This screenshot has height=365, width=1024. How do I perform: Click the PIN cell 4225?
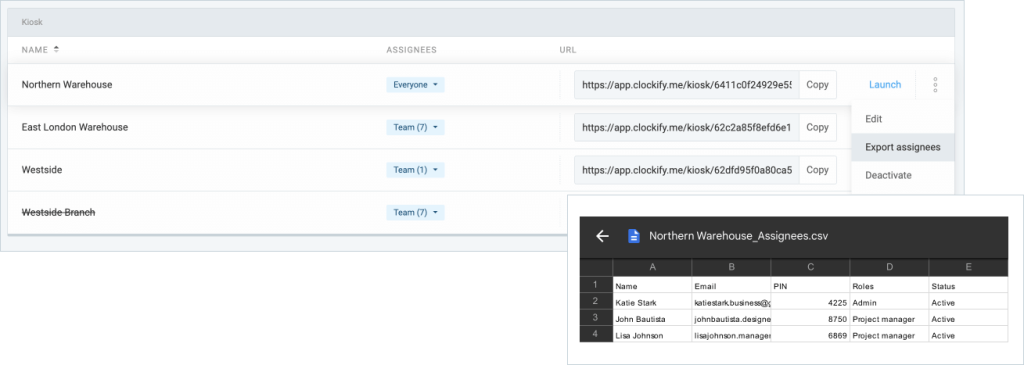coord(810,302)
